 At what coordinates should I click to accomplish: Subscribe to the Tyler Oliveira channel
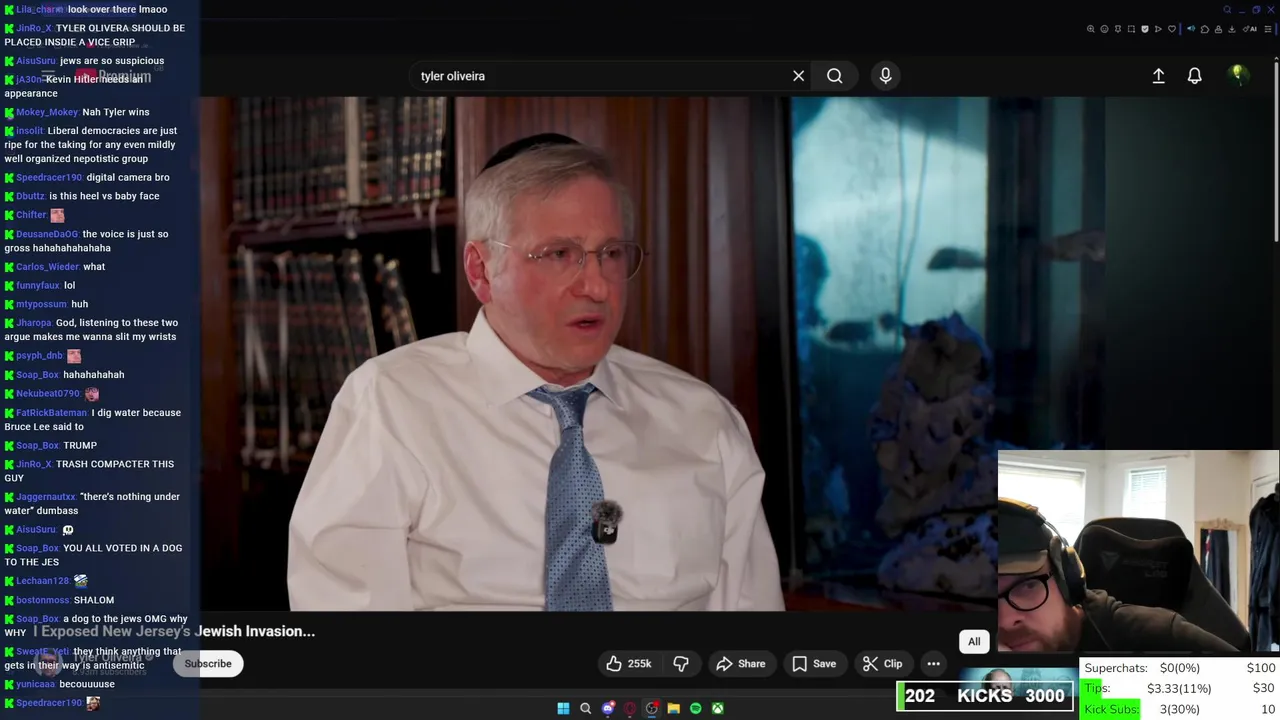pos(208,664)
